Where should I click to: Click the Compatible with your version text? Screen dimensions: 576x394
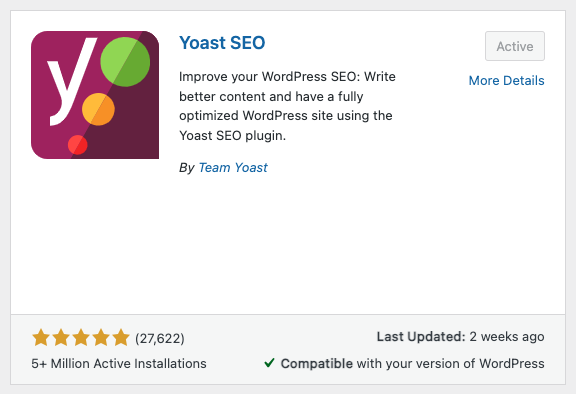pyautogui.click(x=412, y=364)
